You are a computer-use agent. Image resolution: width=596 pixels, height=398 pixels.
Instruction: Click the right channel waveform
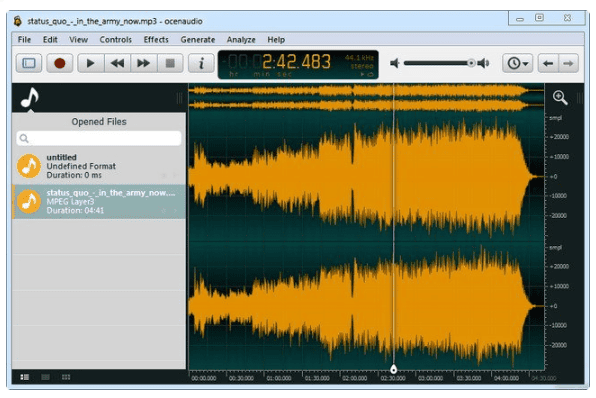[366, 306]
